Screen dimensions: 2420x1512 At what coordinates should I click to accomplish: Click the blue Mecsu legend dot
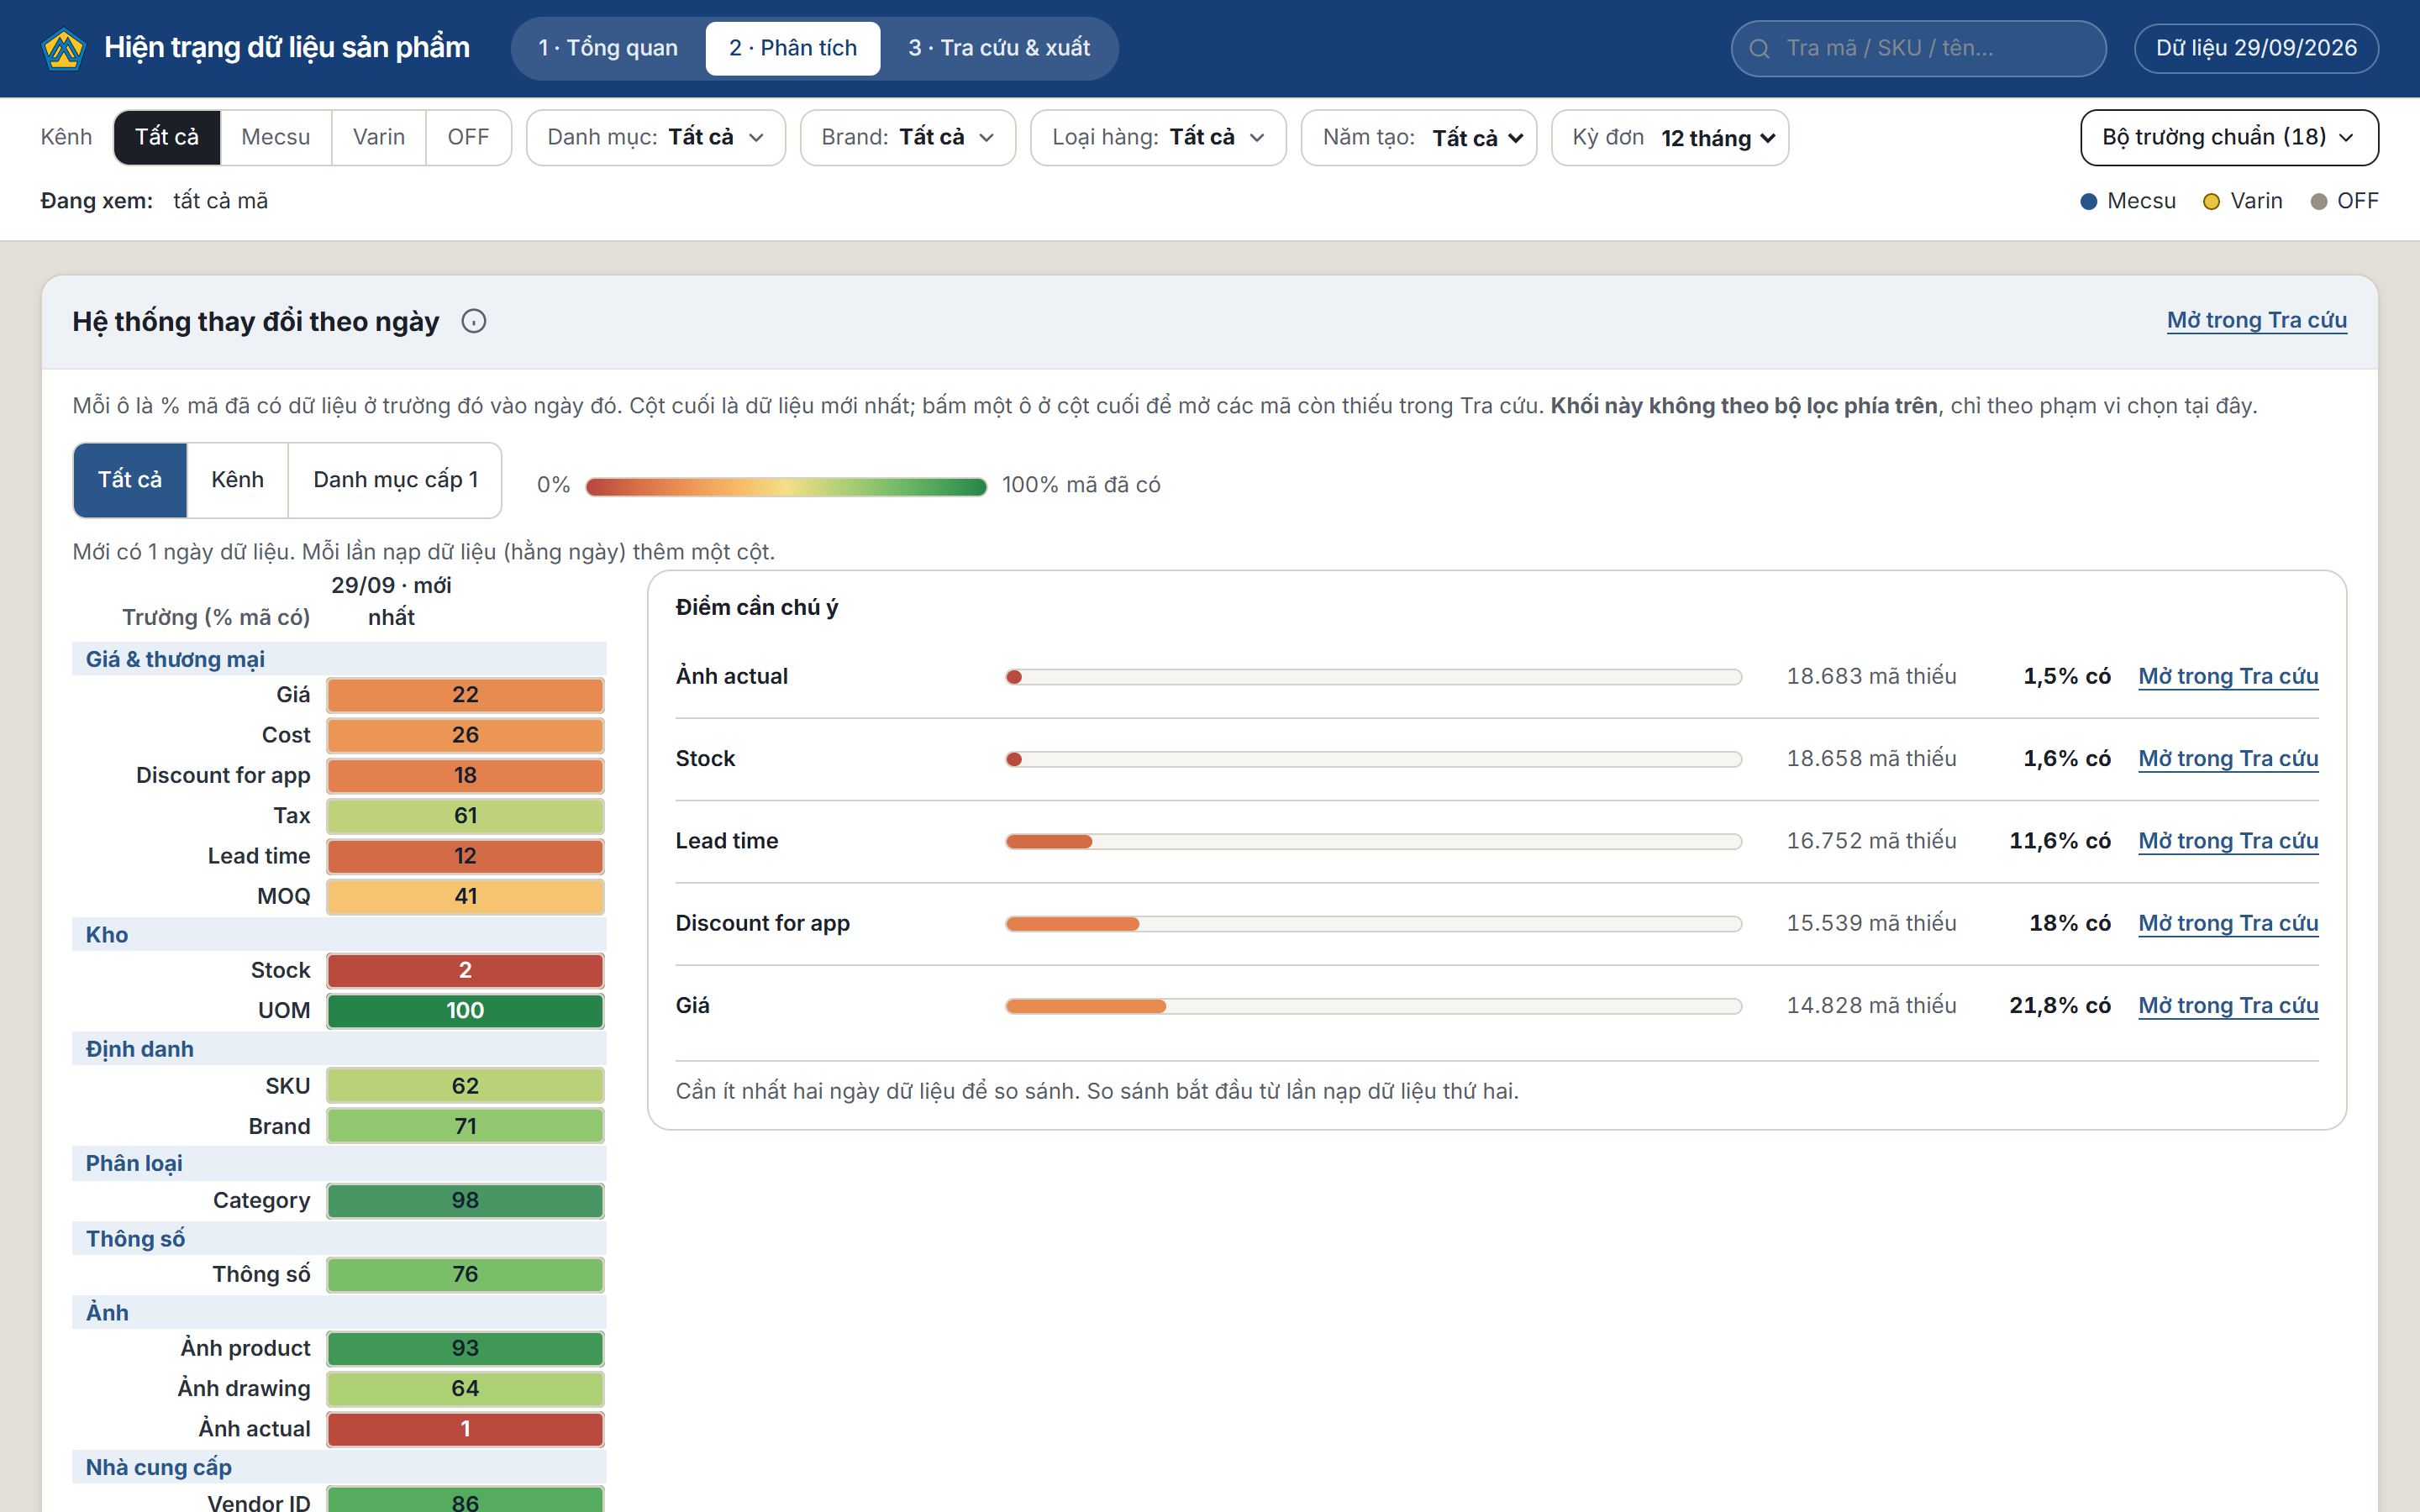pyautogui.click(x=2088, y=201)
